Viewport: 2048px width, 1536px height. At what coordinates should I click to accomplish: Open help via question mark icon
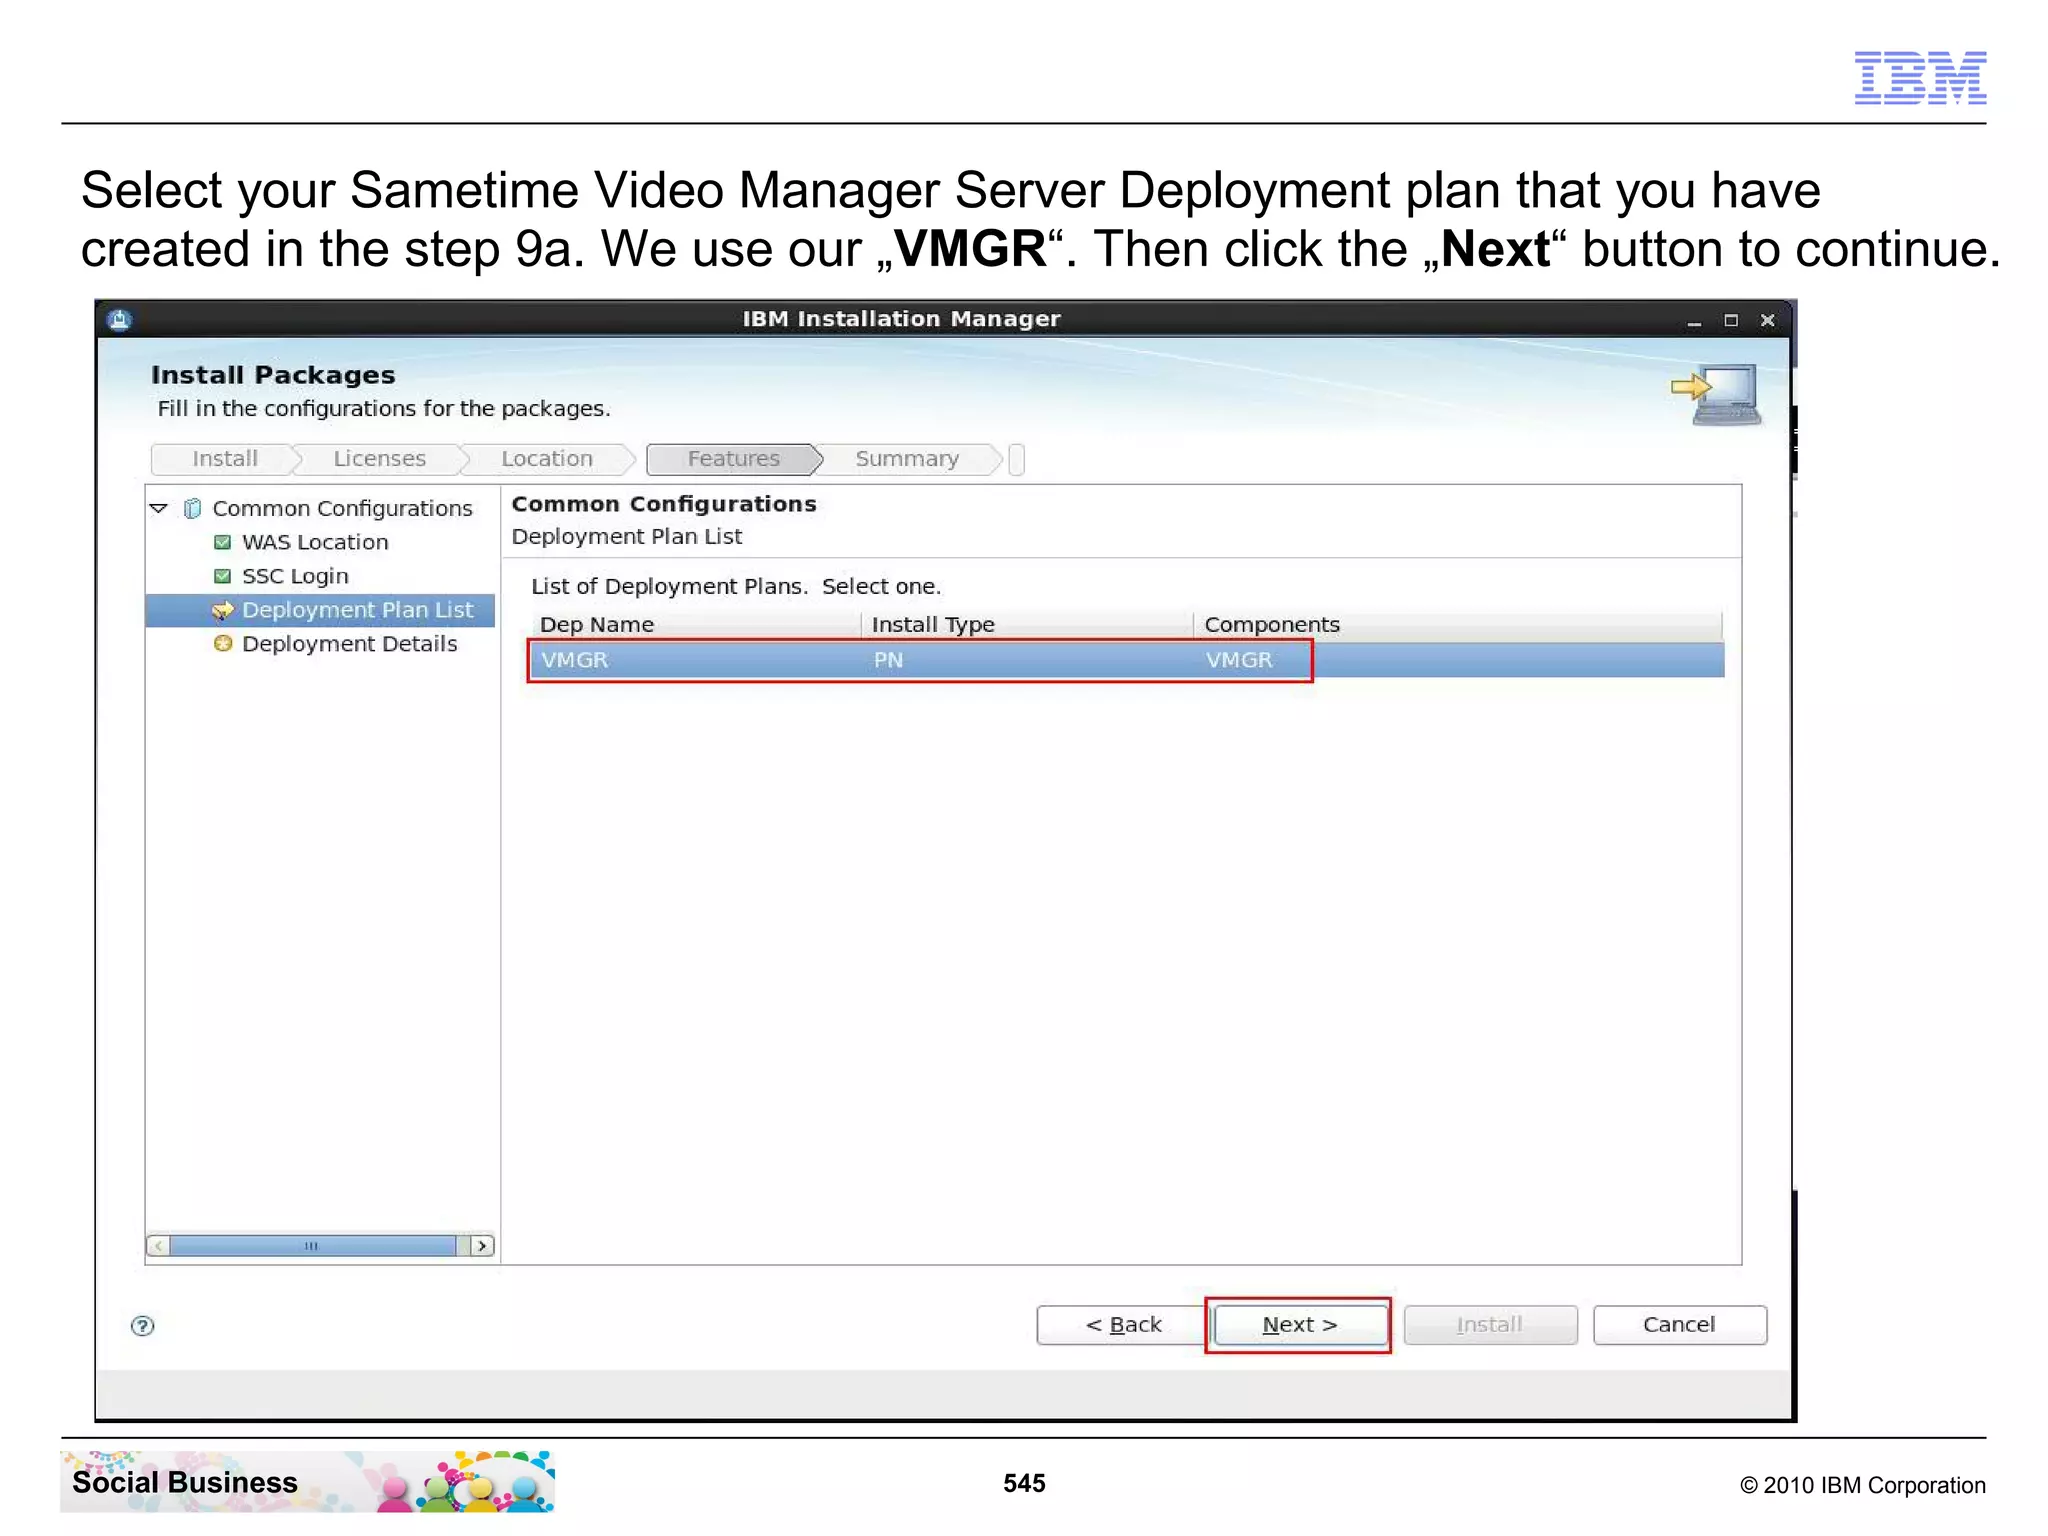click(143, 1326)
